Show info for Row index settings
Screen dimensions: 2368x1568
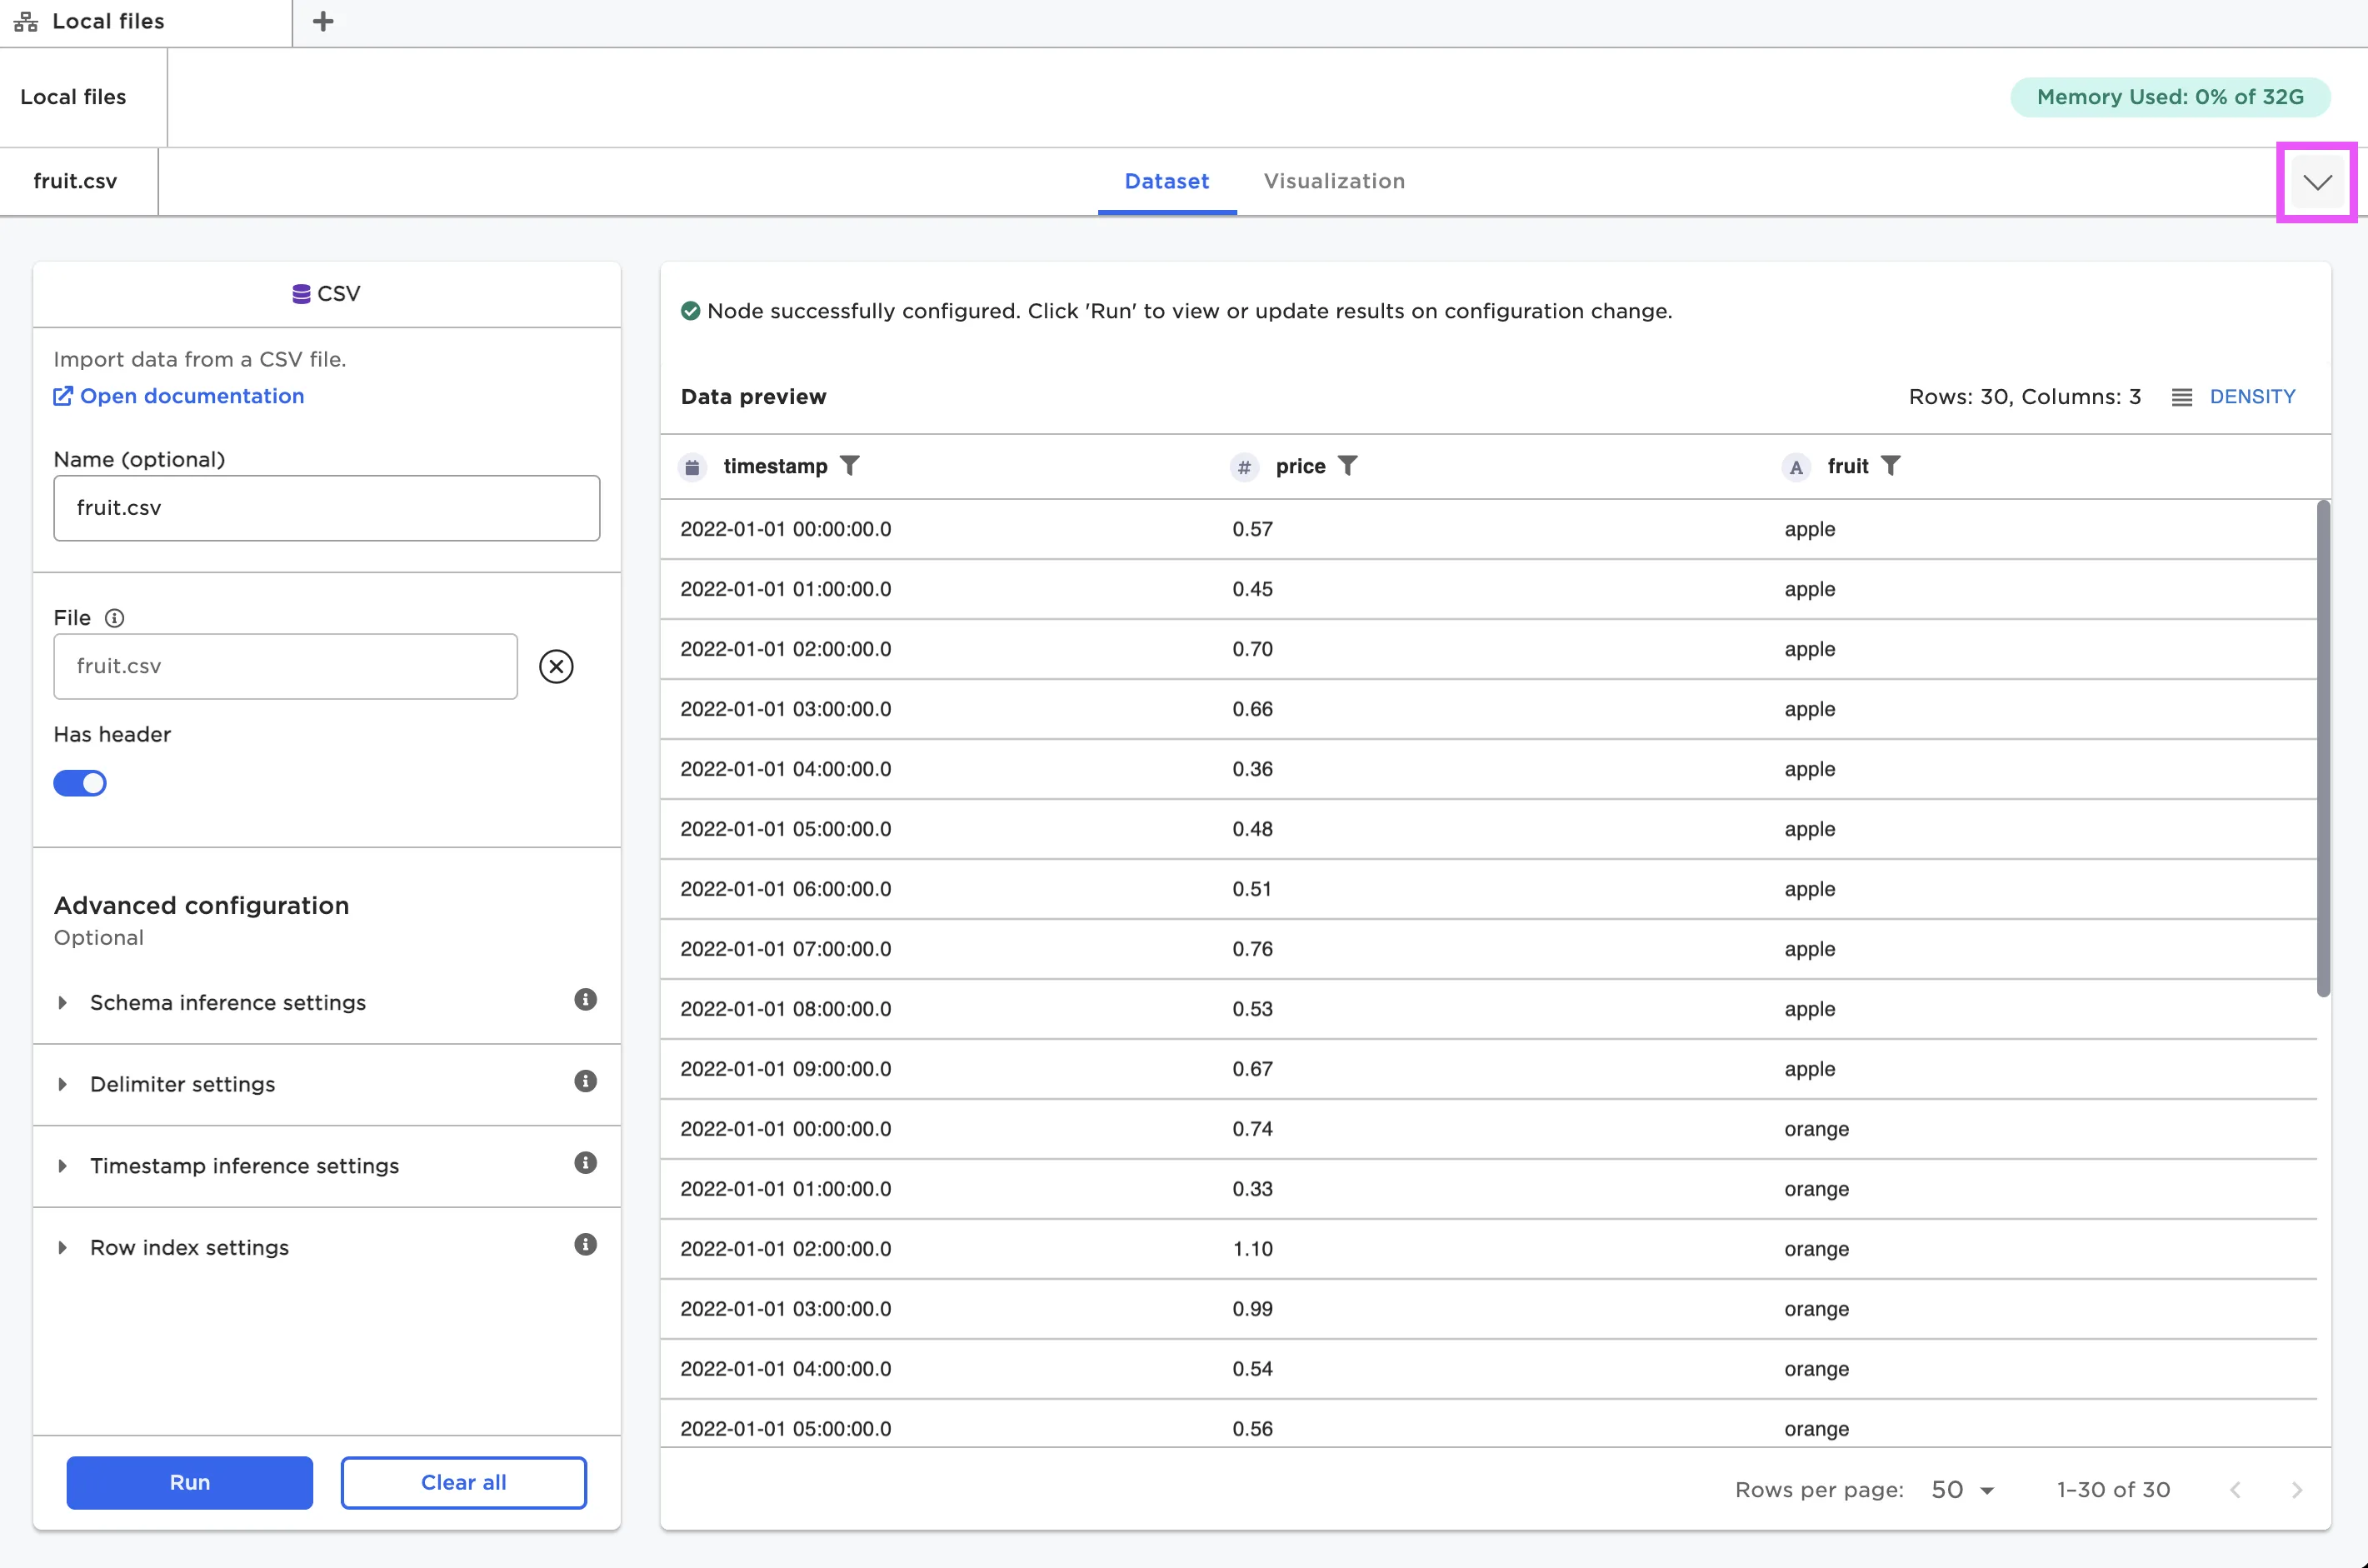[585, 1245]
